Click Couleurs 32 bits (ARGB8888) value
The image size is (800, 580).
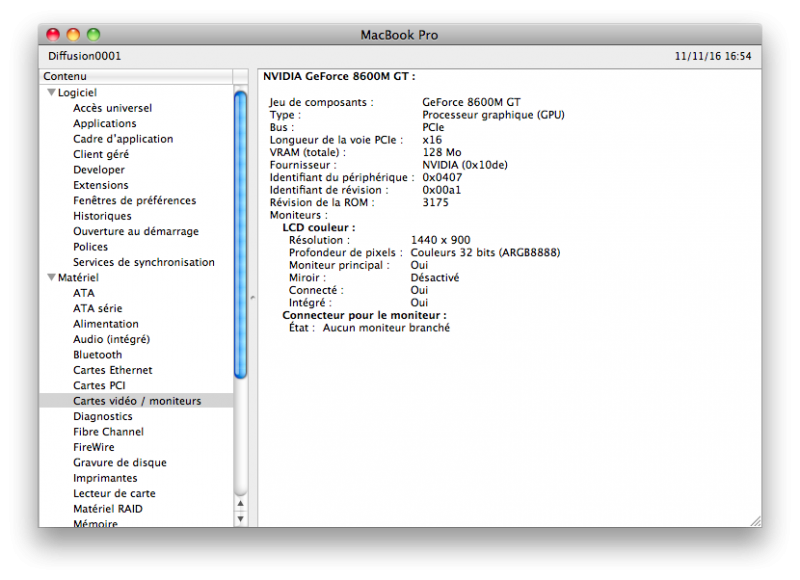[485, 253]
